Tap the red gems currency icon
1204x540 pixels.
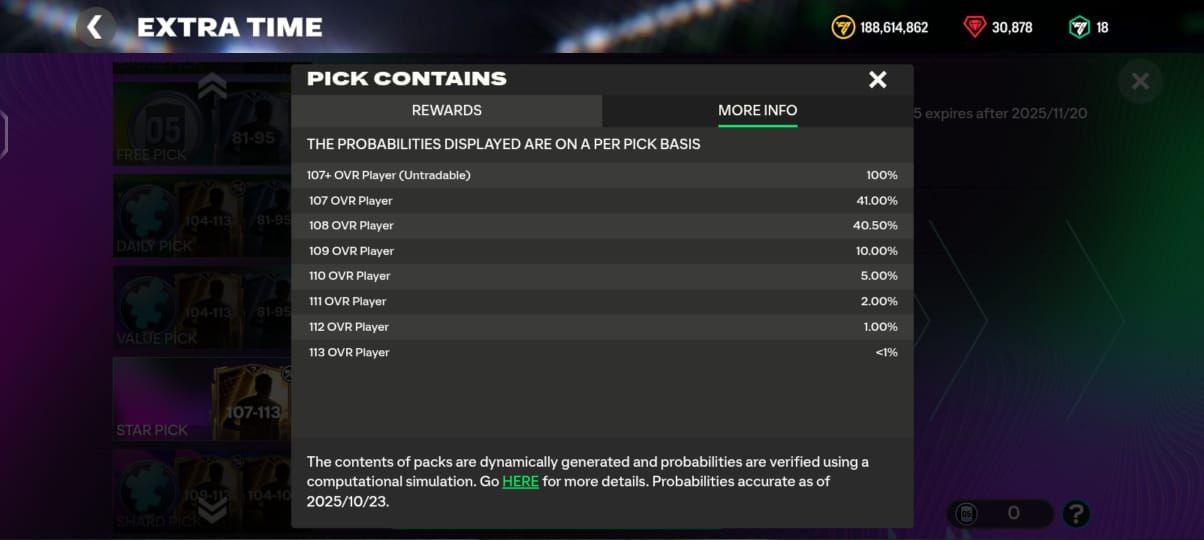[975, 27]
